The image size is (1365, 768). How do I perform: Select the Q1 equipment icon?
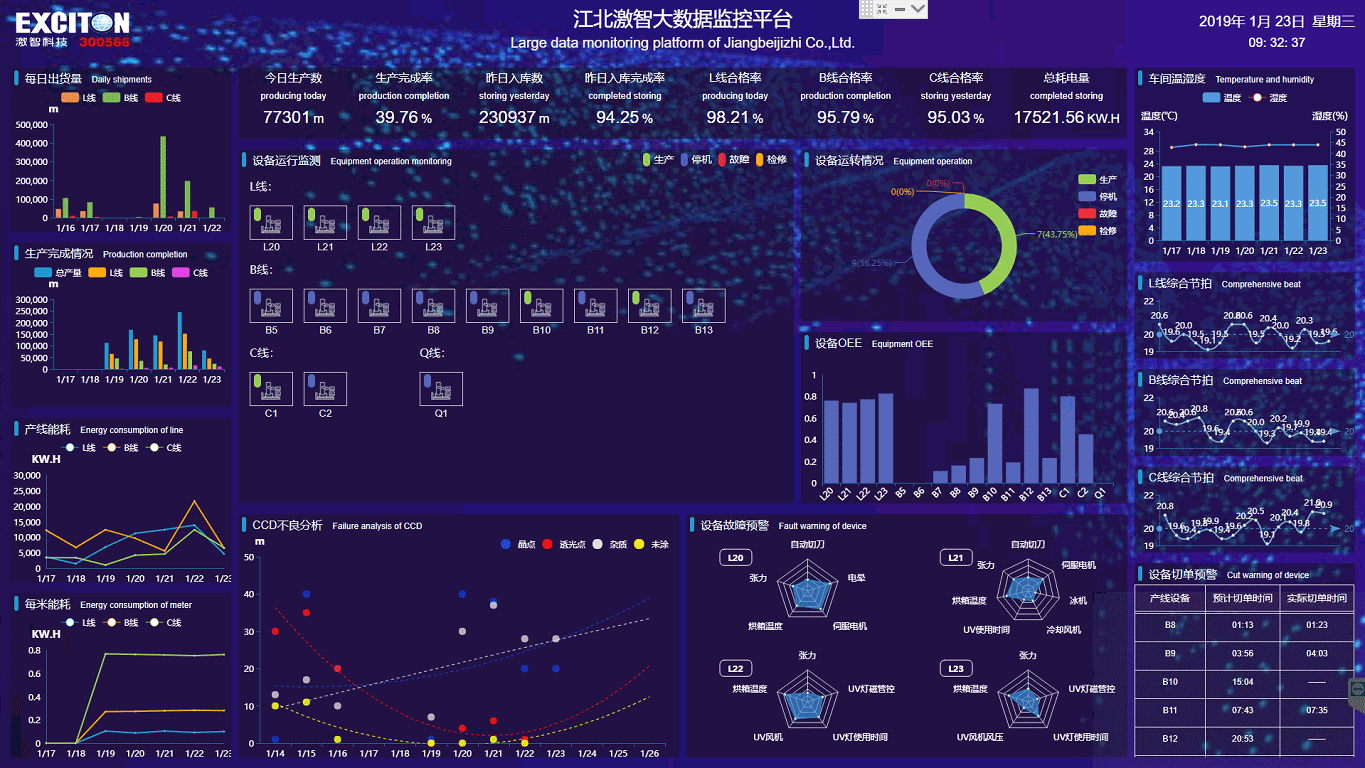441,389
